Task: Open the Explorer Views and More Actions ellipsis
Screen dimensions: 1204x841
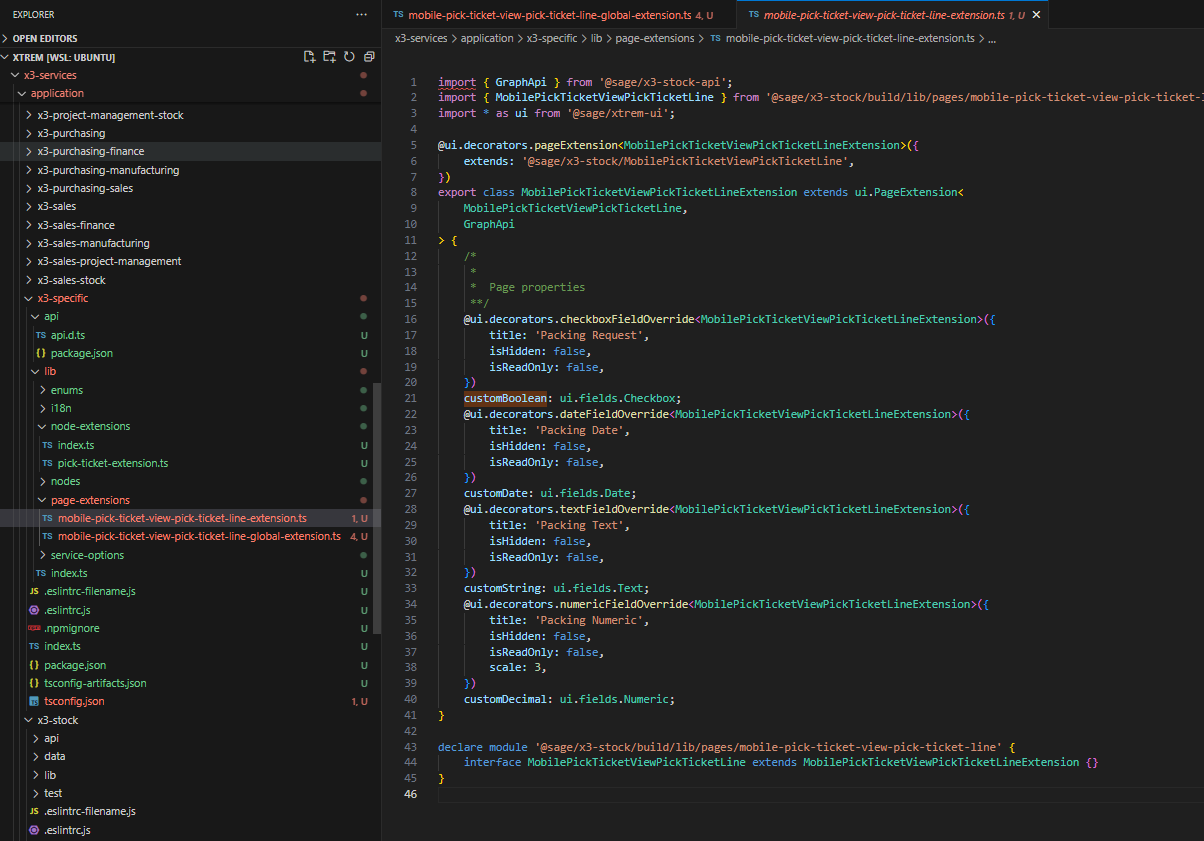Action: pyautogui.click(x=361, y=15)
